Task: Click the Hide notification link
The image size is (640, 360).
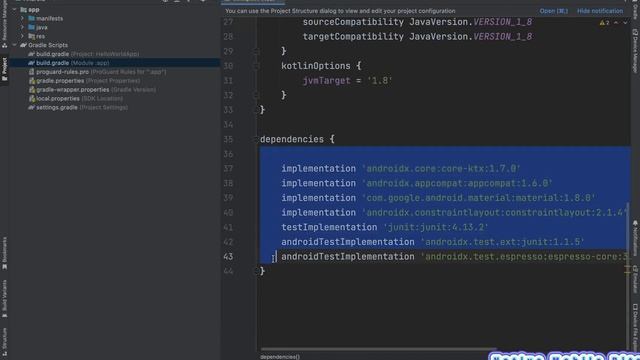Action: (600, 11)
